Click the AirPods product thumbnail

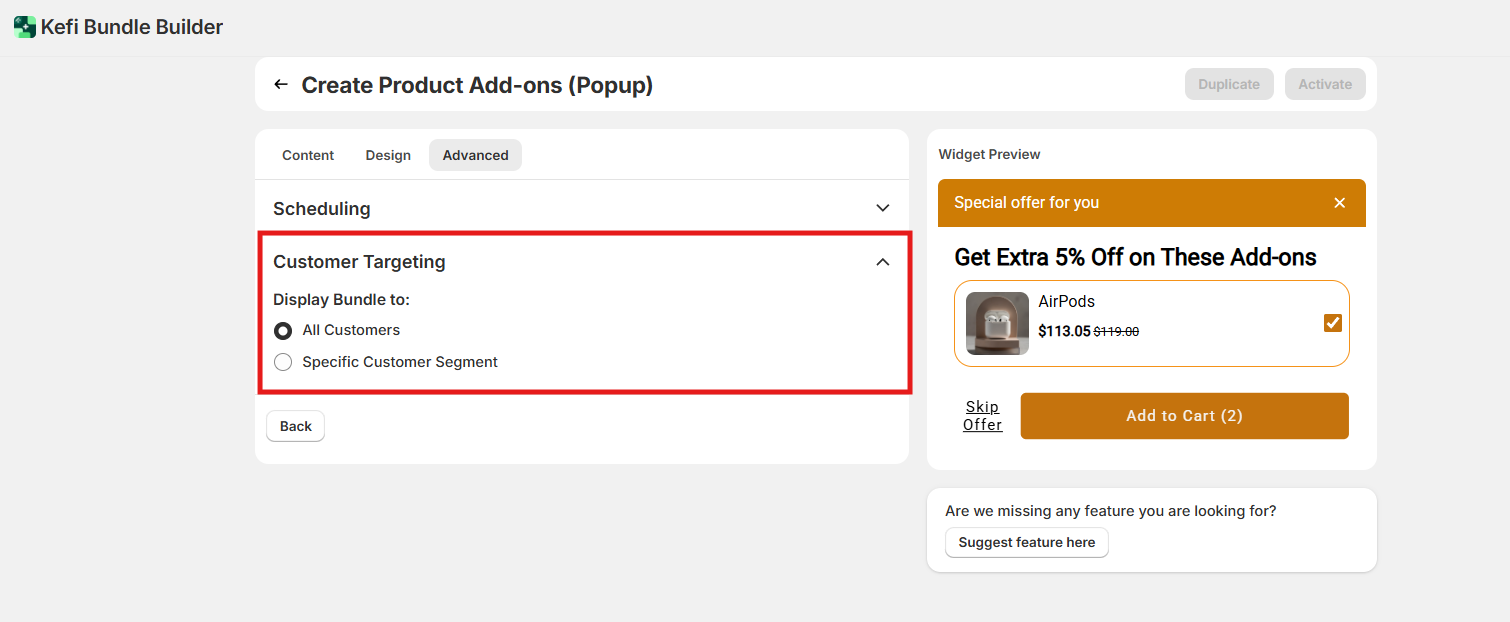997,323
